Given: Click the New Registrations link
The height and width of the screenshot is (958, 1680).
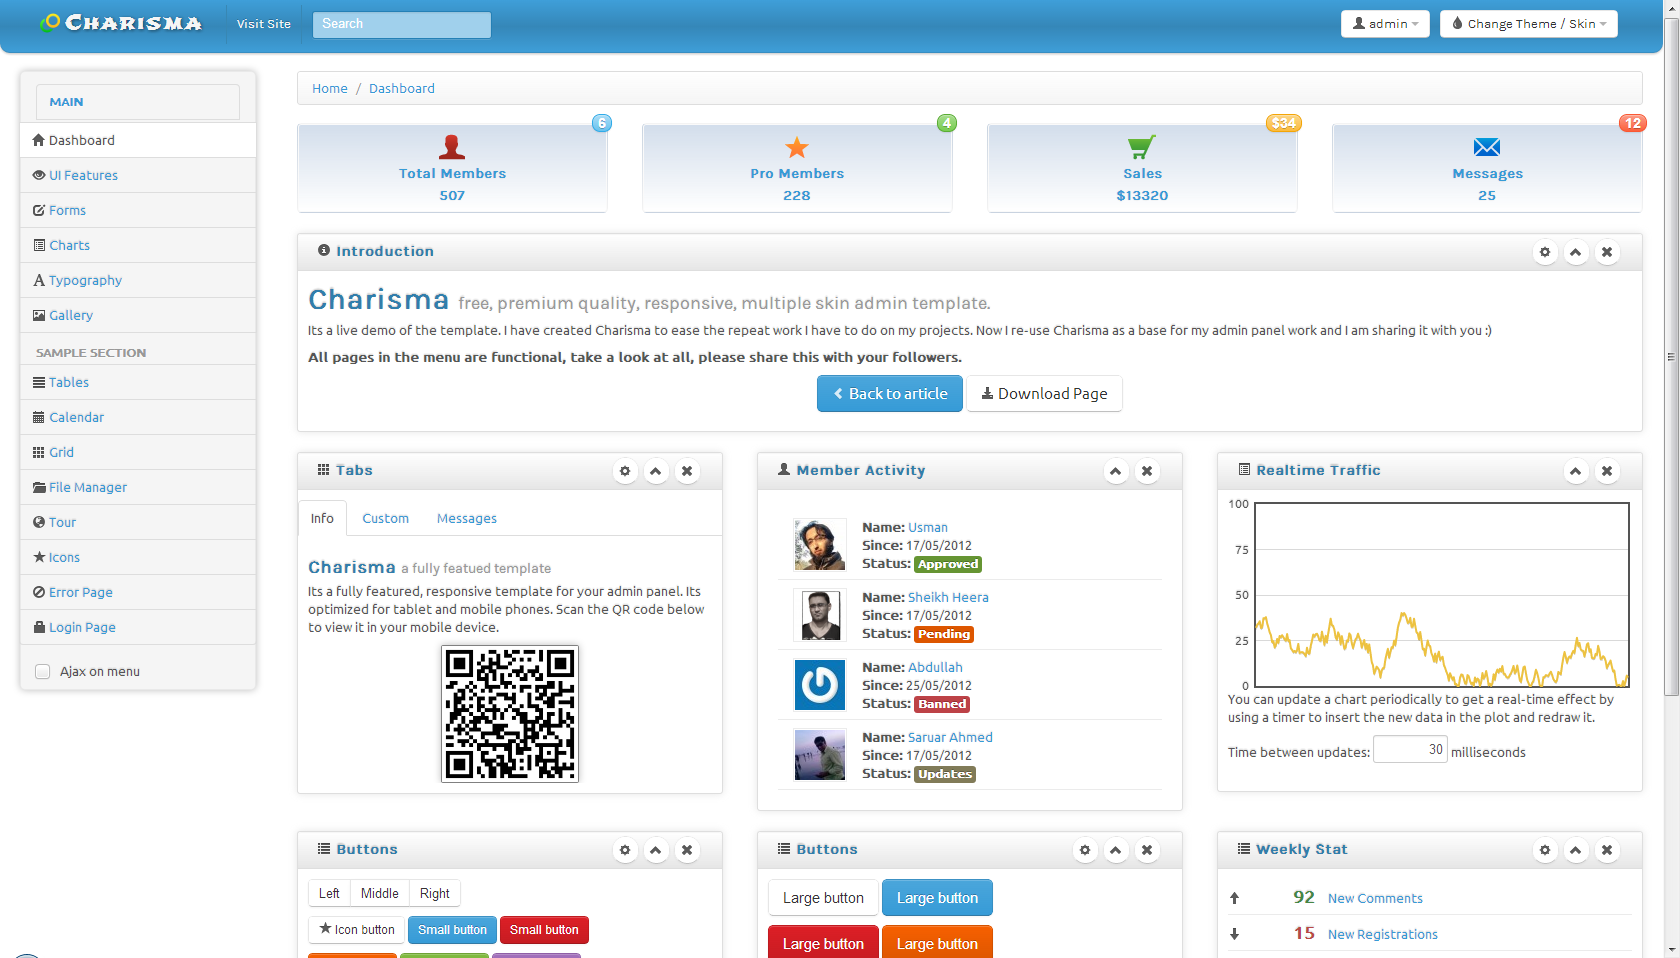Looking at the screenshot, I should (x=1383, y=935).
